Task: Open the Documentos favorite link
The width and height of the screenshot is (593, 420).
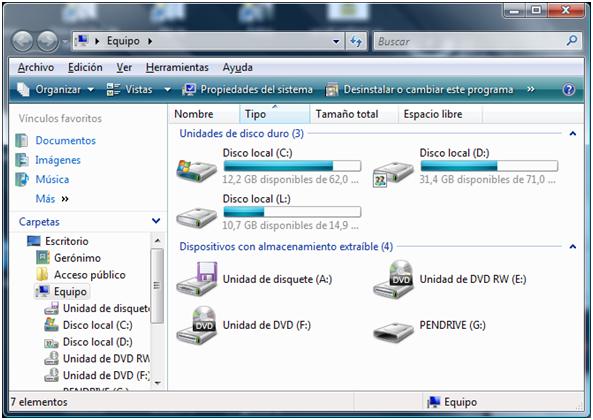Action: pyautogui.click(x=65, y=140)
